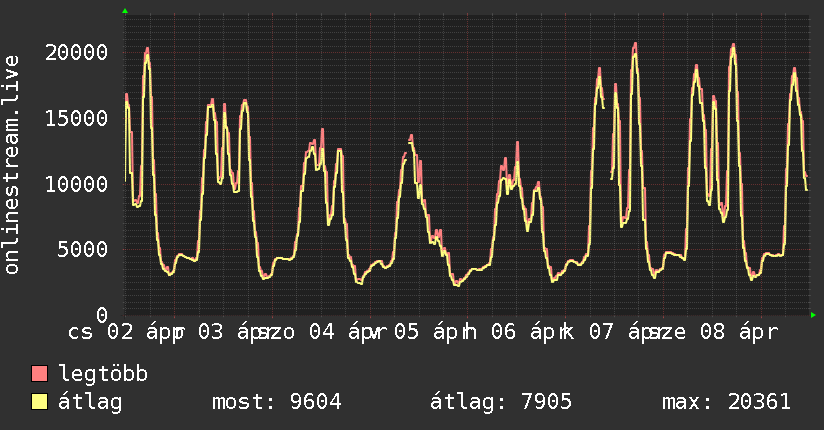Click the onlinestream.live vertical axis title

point(11,165)
